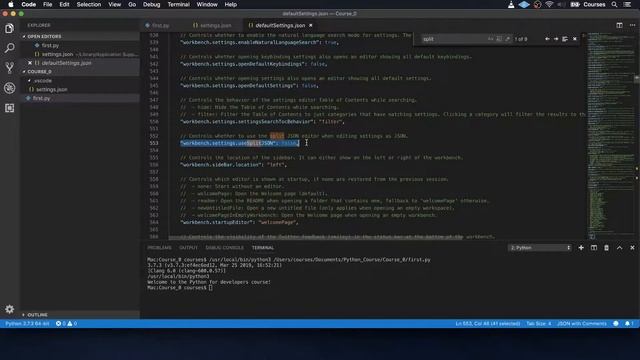
Task: Toggle Use Regular Expression in find widget
Action: 507,39
